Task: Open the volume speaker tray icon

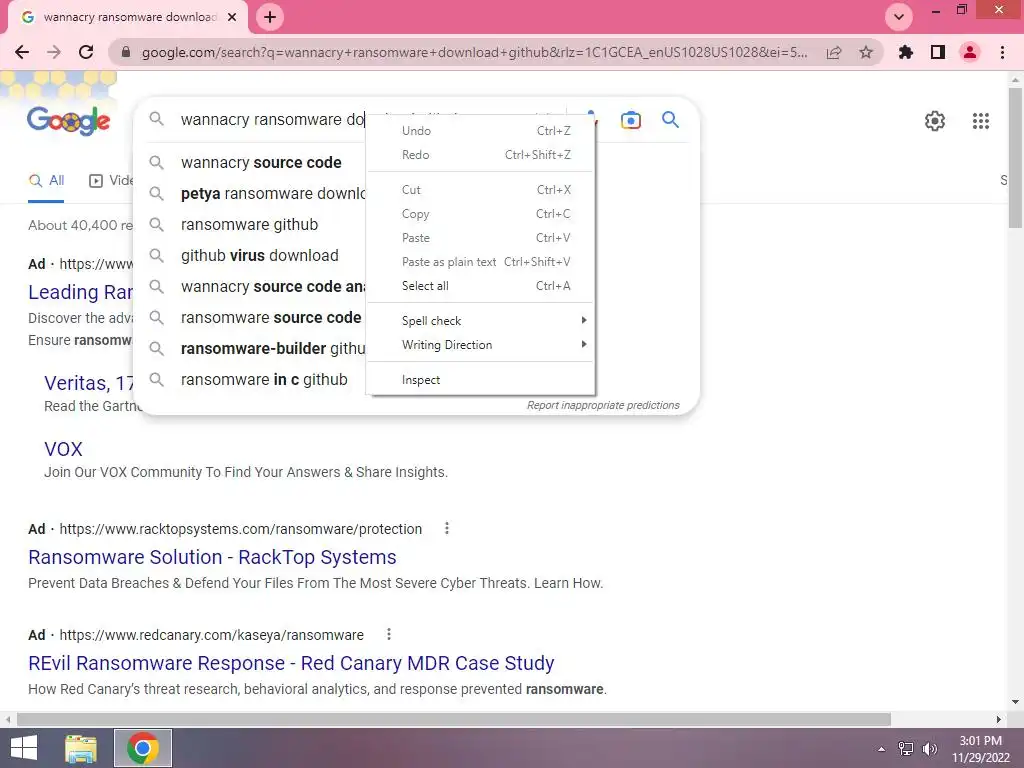Action: point(929,749)
